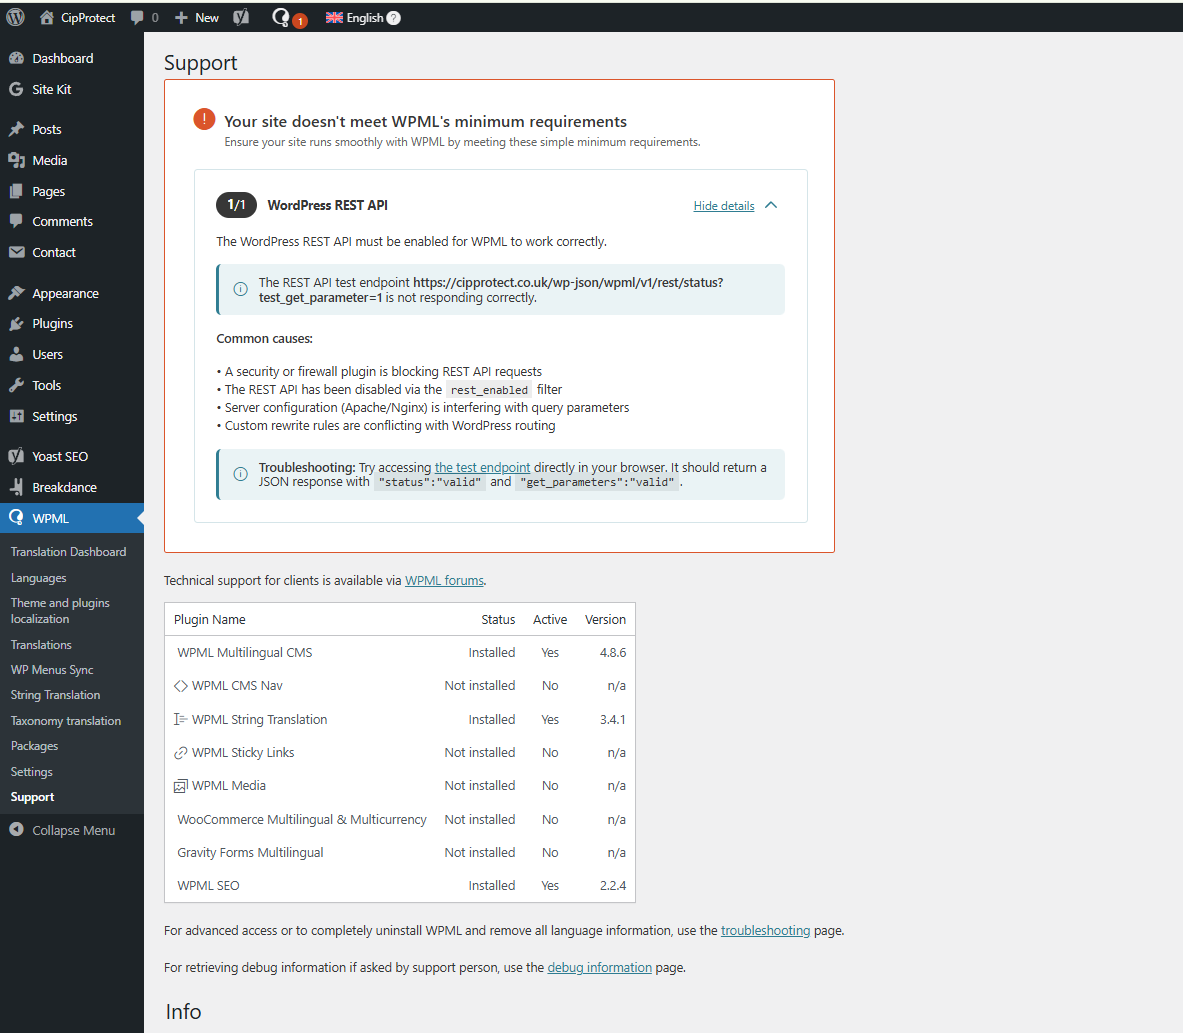Click the Pages sidebar icon
1183x1033 pixels.
pos(17,191)
